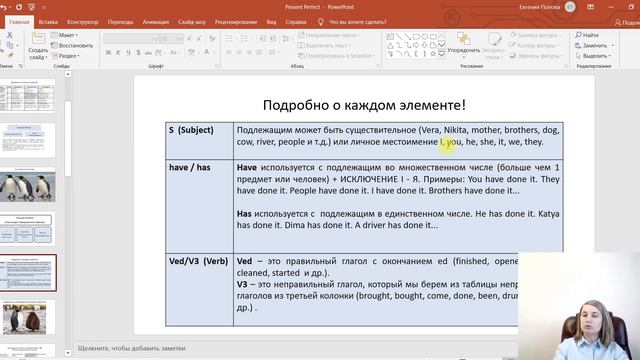Select the penguins slide thumbnail in the panel

[27, 186]
